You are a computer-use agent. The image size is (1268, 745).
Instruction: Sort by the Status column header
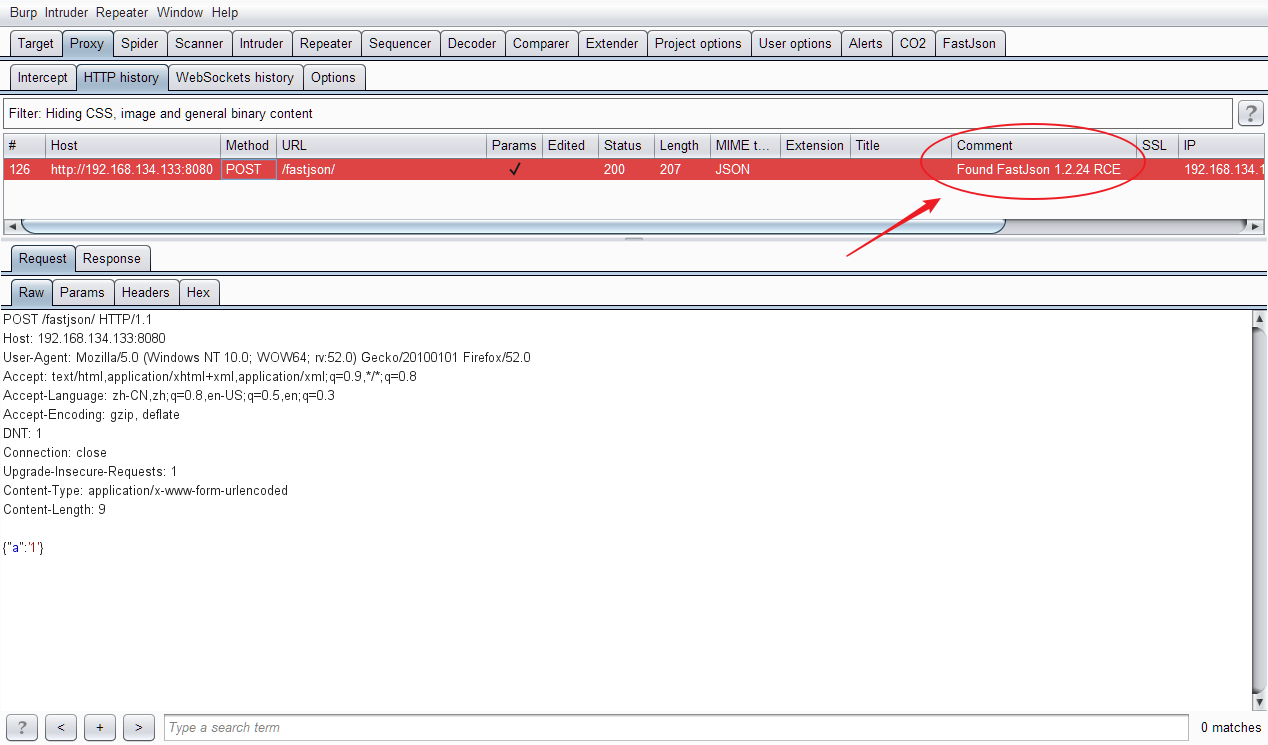pyautogui.click(x=626, y=145)
